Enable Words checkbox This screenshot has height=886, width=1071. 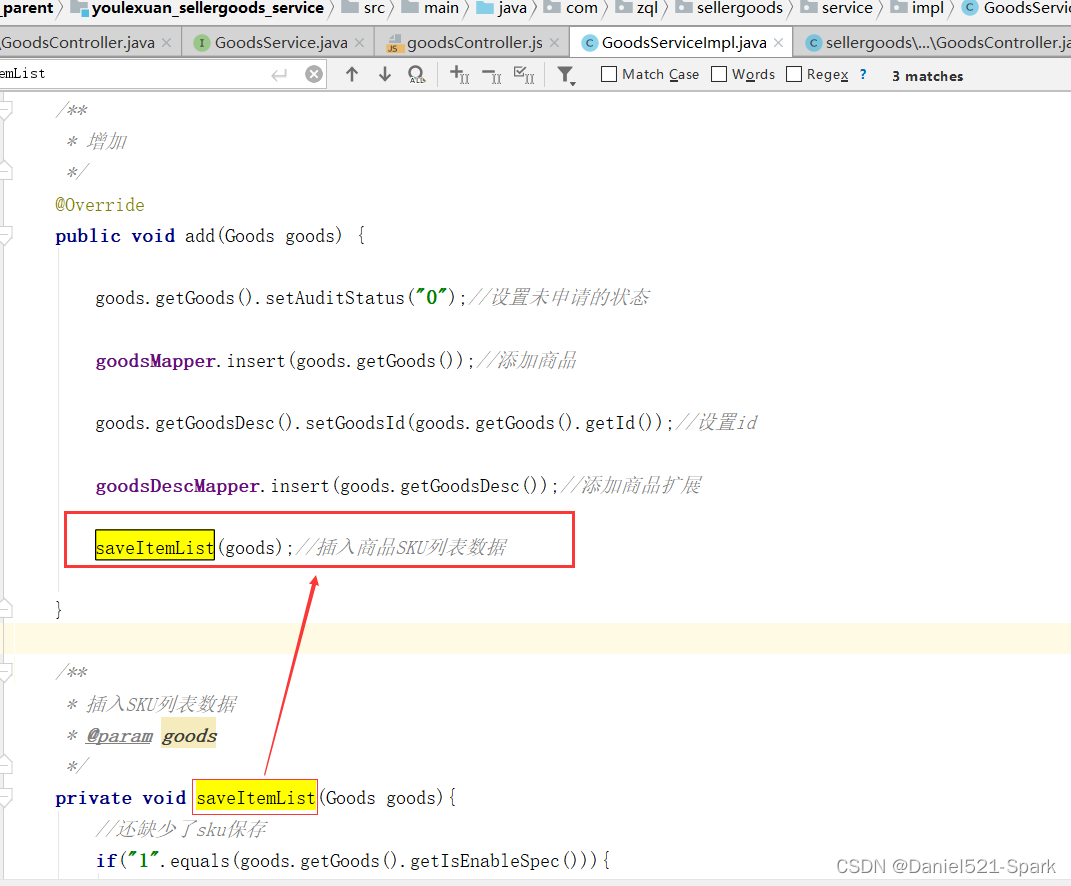point(719,74)
